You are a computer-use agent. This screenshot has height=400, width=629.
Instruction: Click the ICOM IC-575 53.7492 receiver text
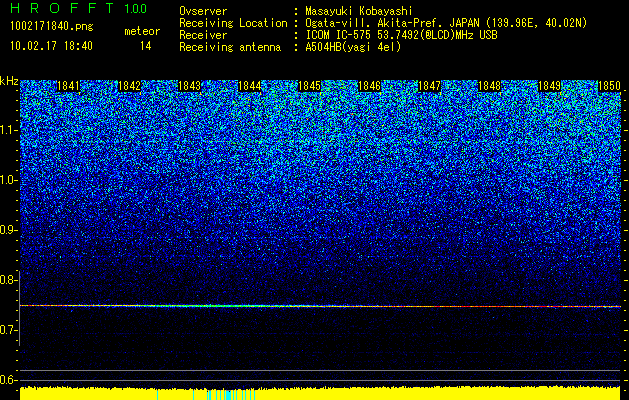[x=401, y=35]
